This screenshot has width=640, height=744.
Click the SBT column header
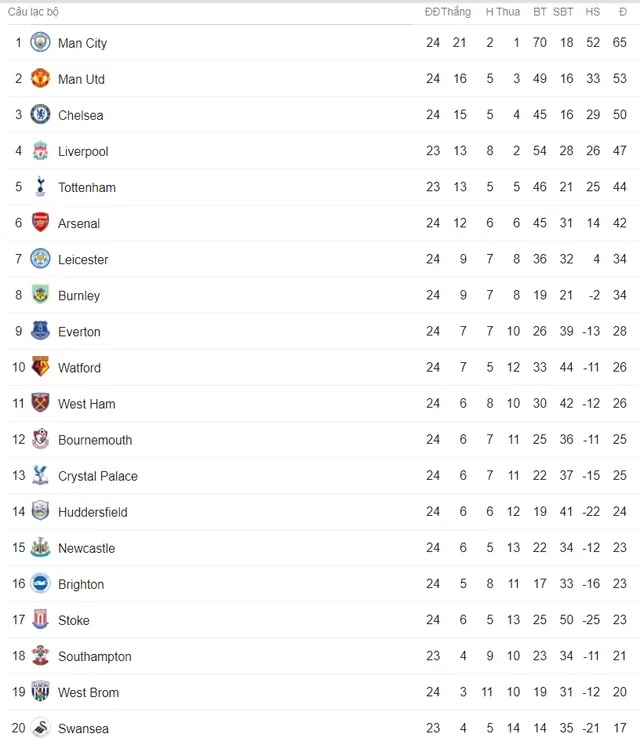563,12
